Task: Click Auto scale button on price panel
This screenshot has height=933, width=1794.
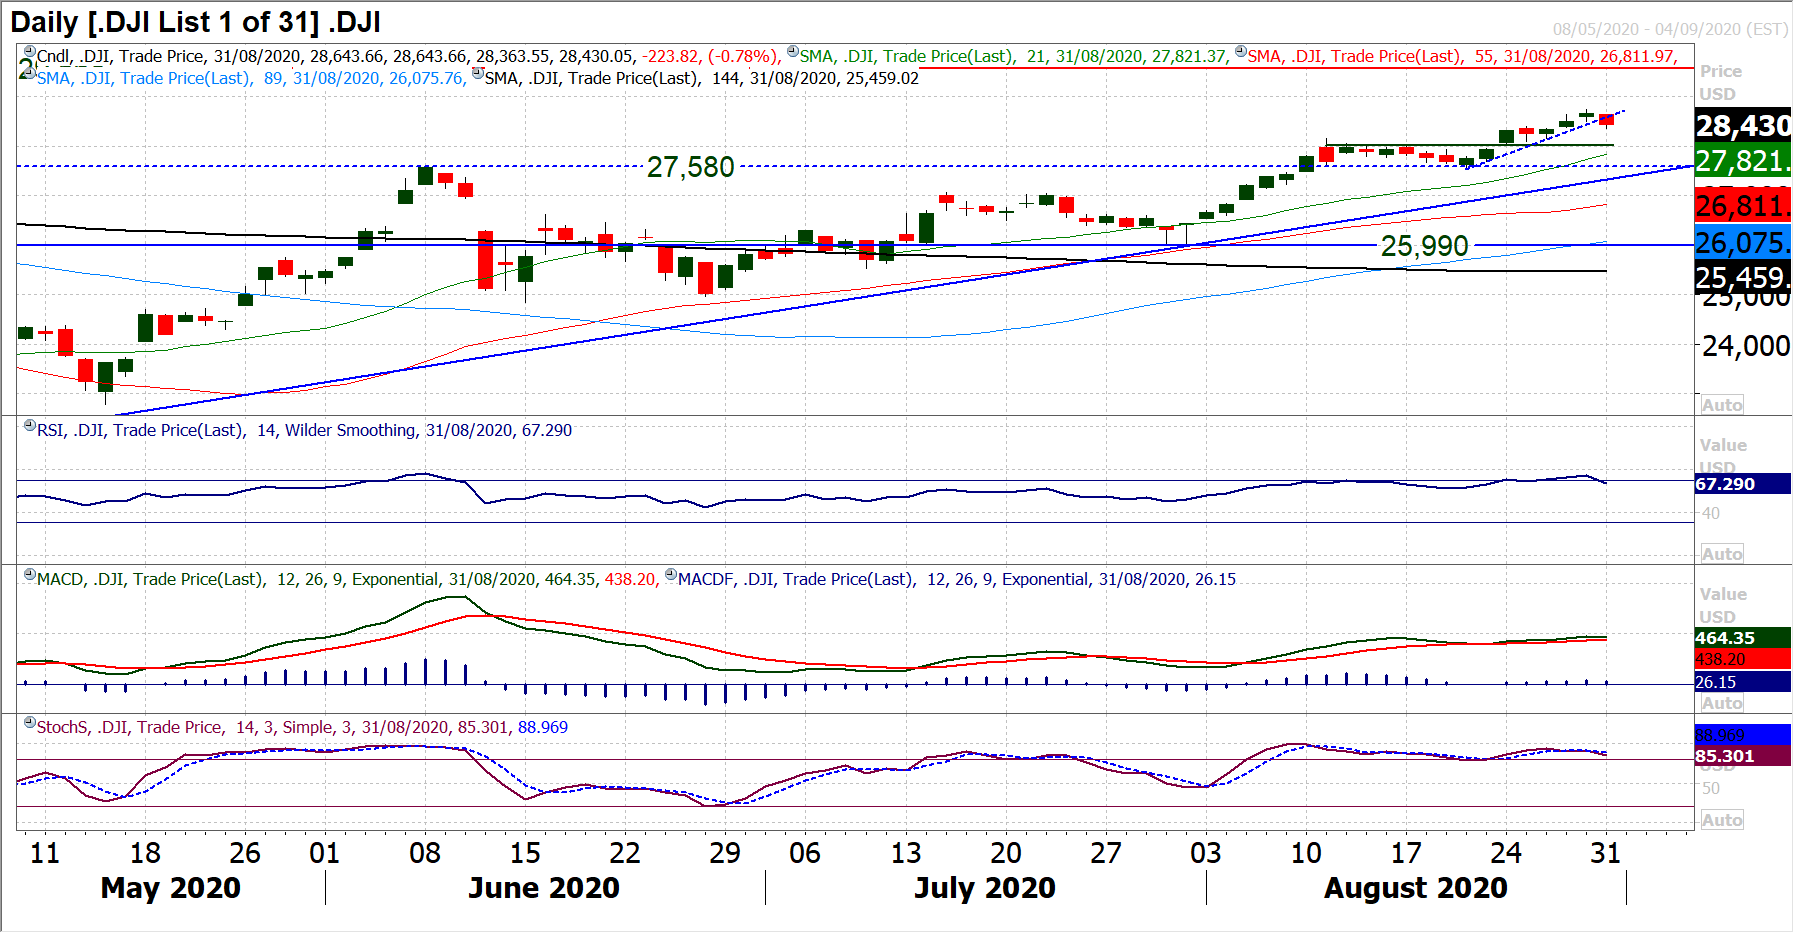Action: pos(1722,405)
